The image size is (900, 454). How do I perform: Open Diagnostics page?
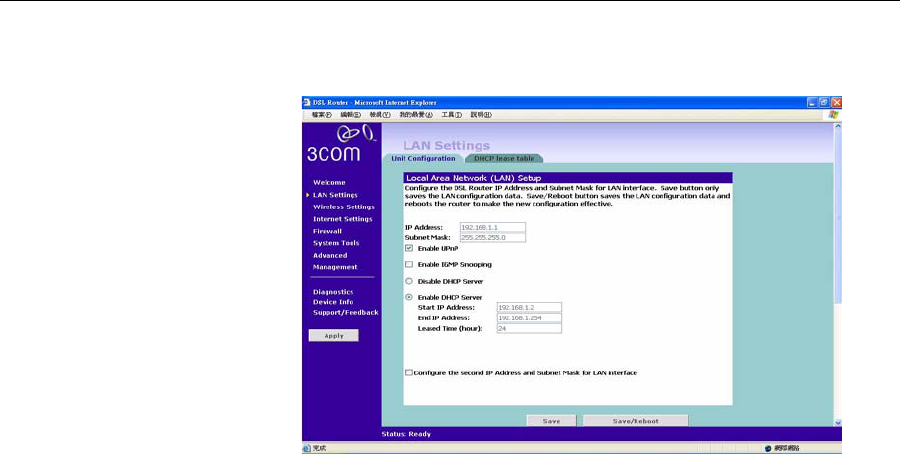(x=333, y=292)
